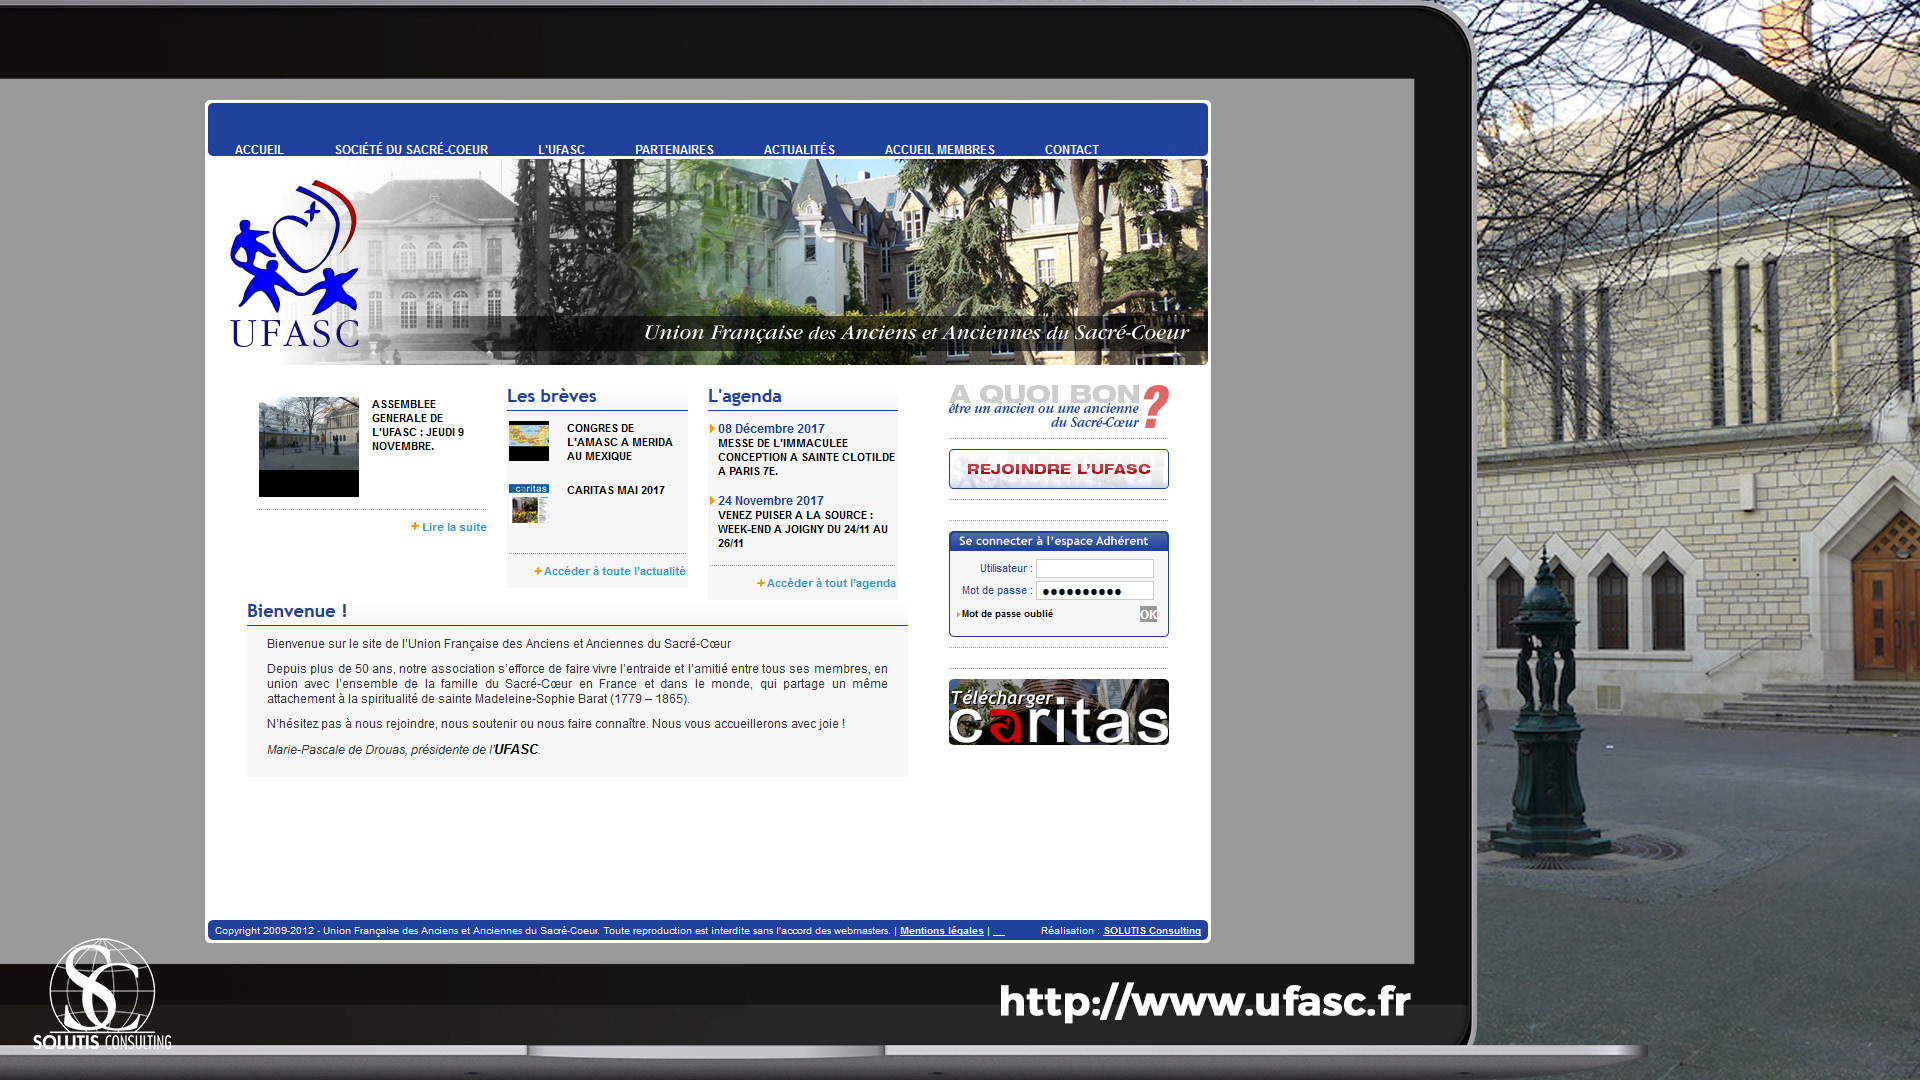Go to the Partenaires menu item
Screen dimensions: 1920x1080
(674, 150)
